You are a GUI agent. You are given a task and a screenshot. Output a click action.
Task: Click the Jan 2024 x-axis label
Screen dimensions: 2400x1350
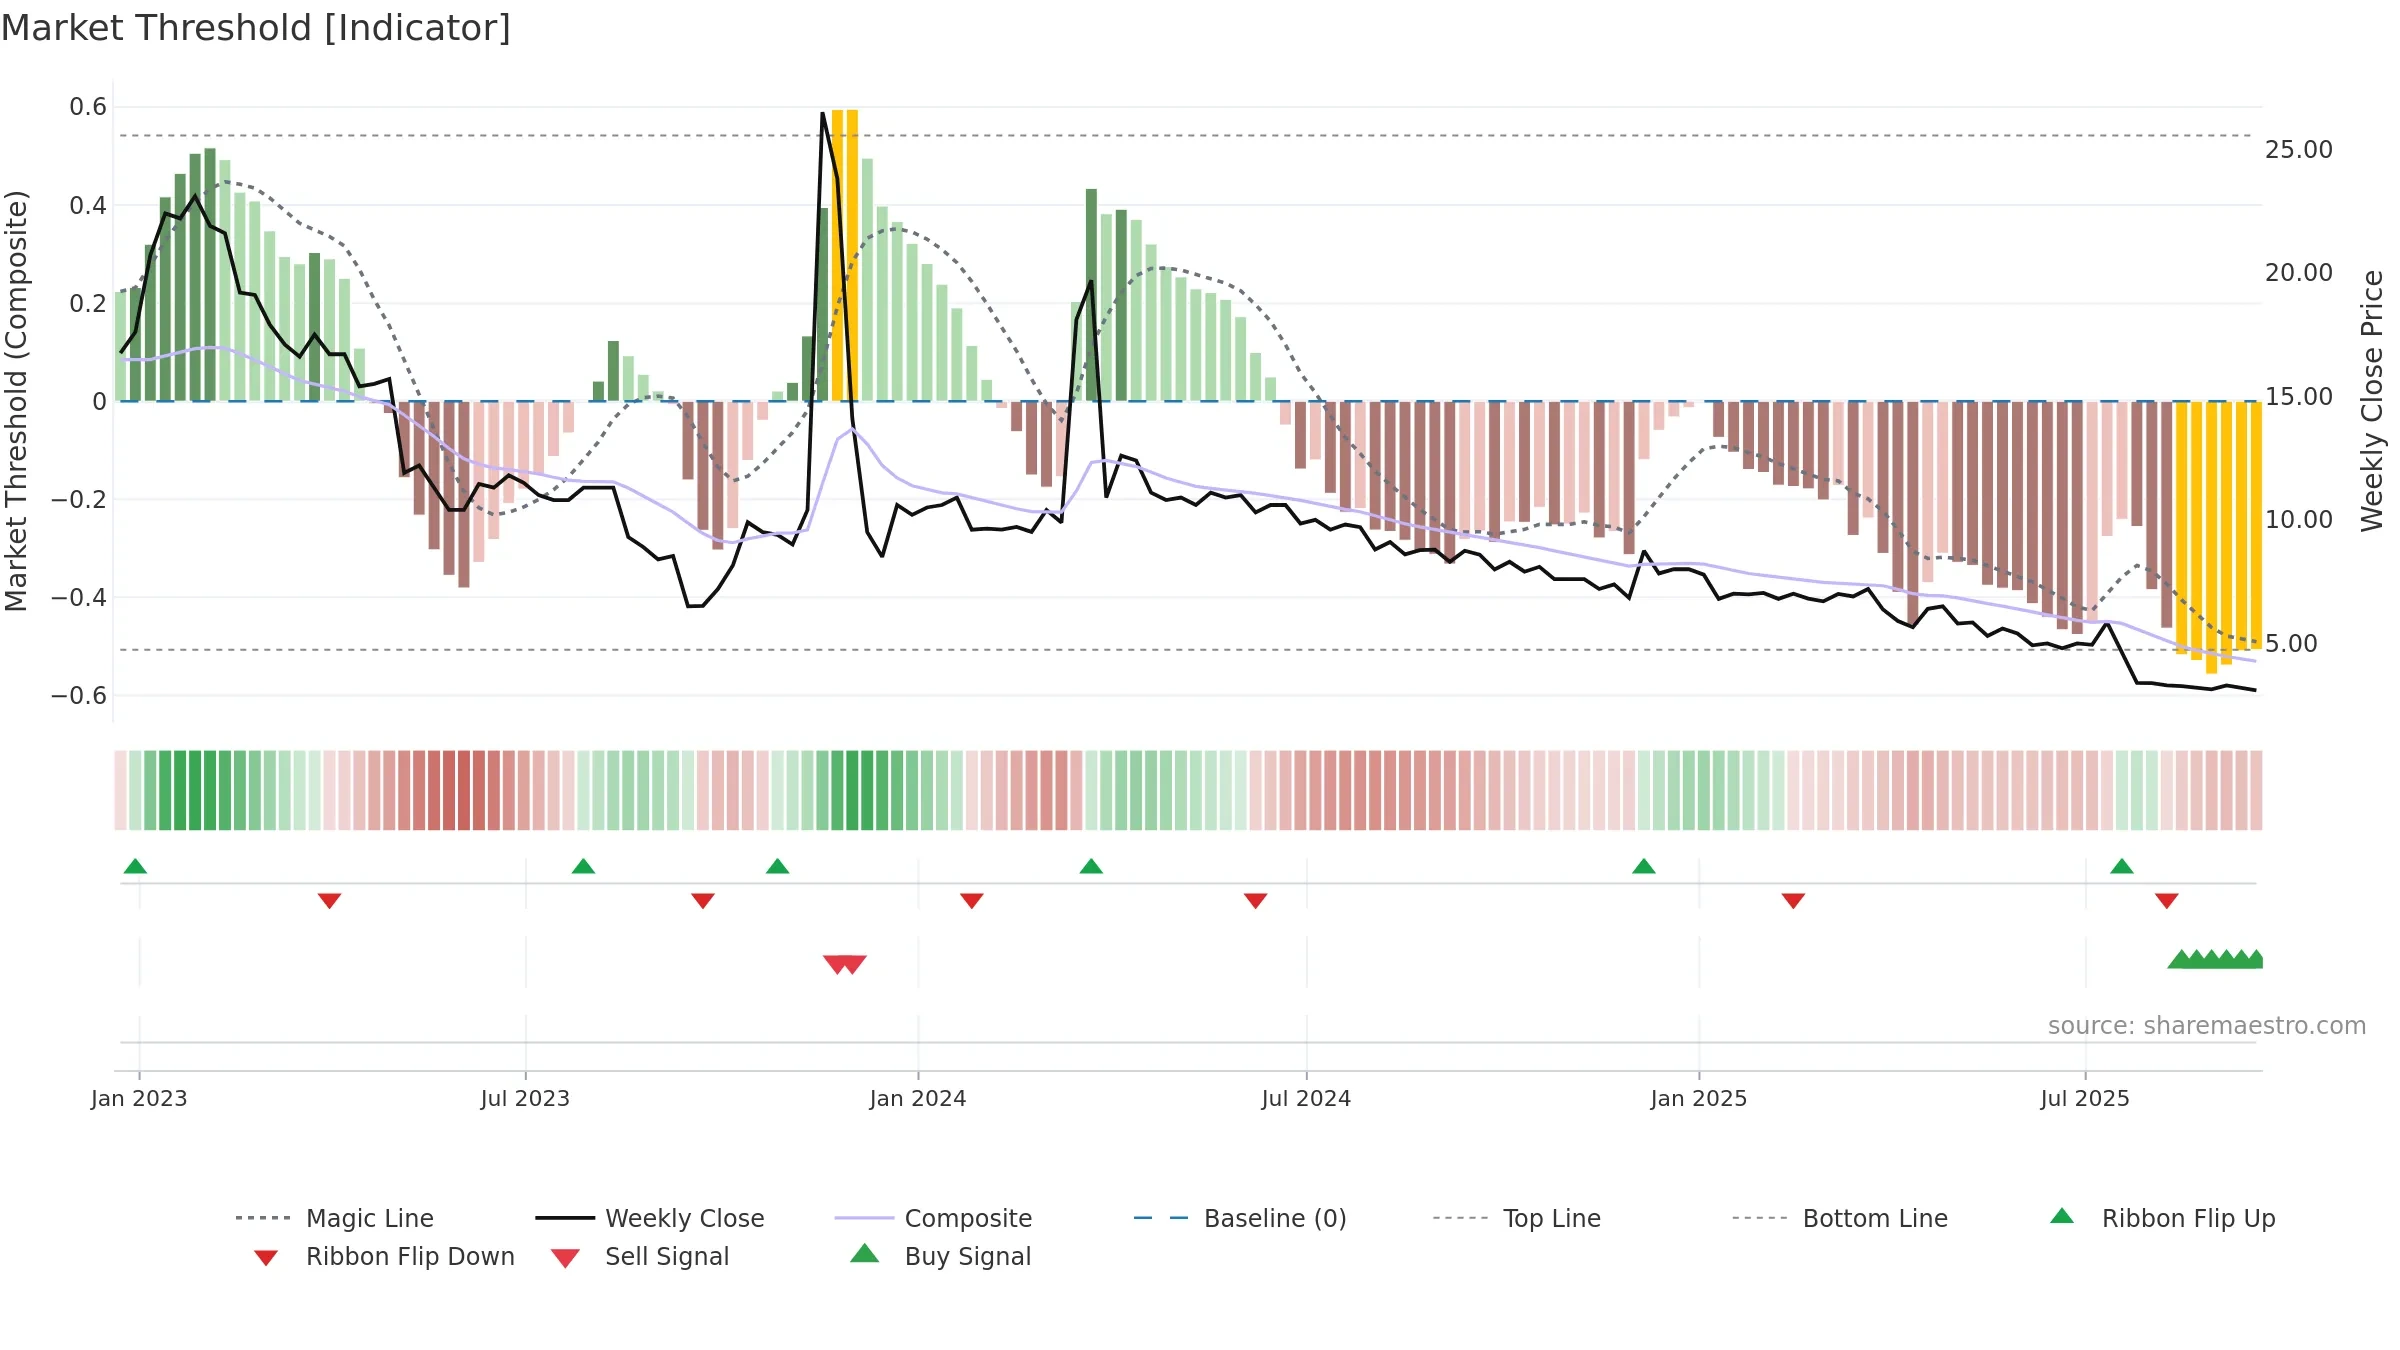(x=918, y=1098)
